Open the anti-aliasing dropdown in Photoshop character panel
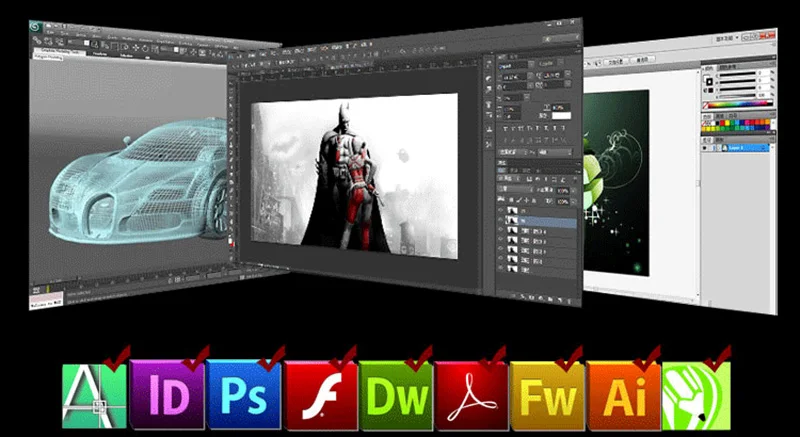Screen dimensions: 800x437 (x=555, y=152)
